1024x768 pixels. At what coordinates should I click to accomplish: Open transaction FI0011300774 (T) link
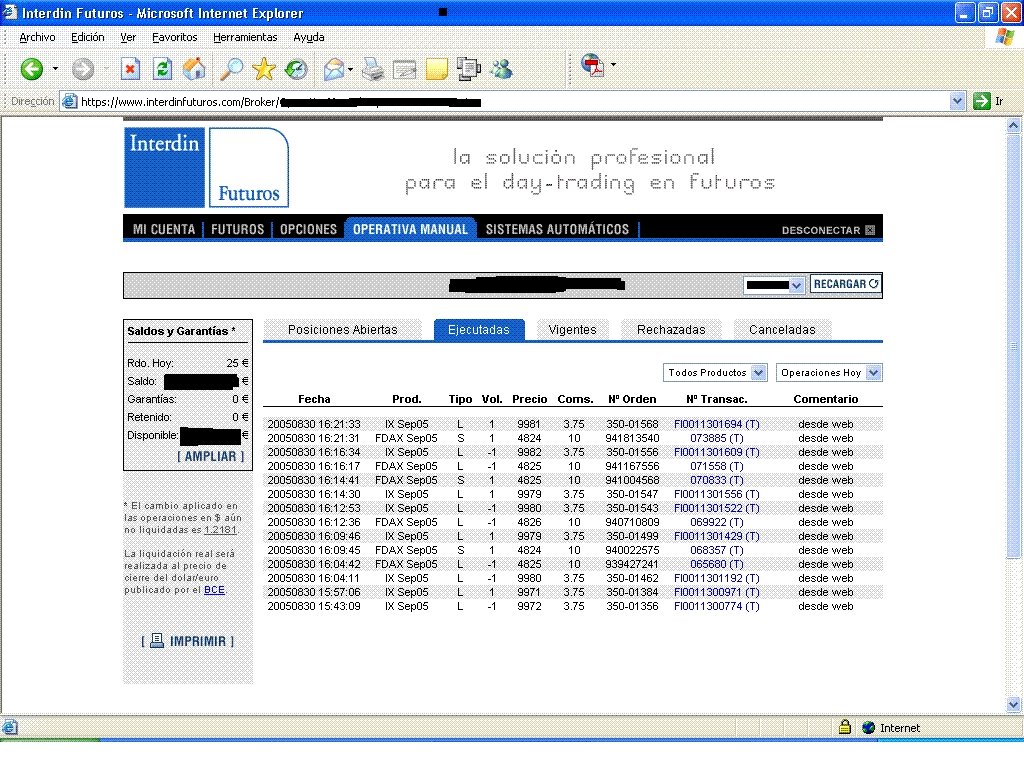pyautogui.click(x=716, y=606)
